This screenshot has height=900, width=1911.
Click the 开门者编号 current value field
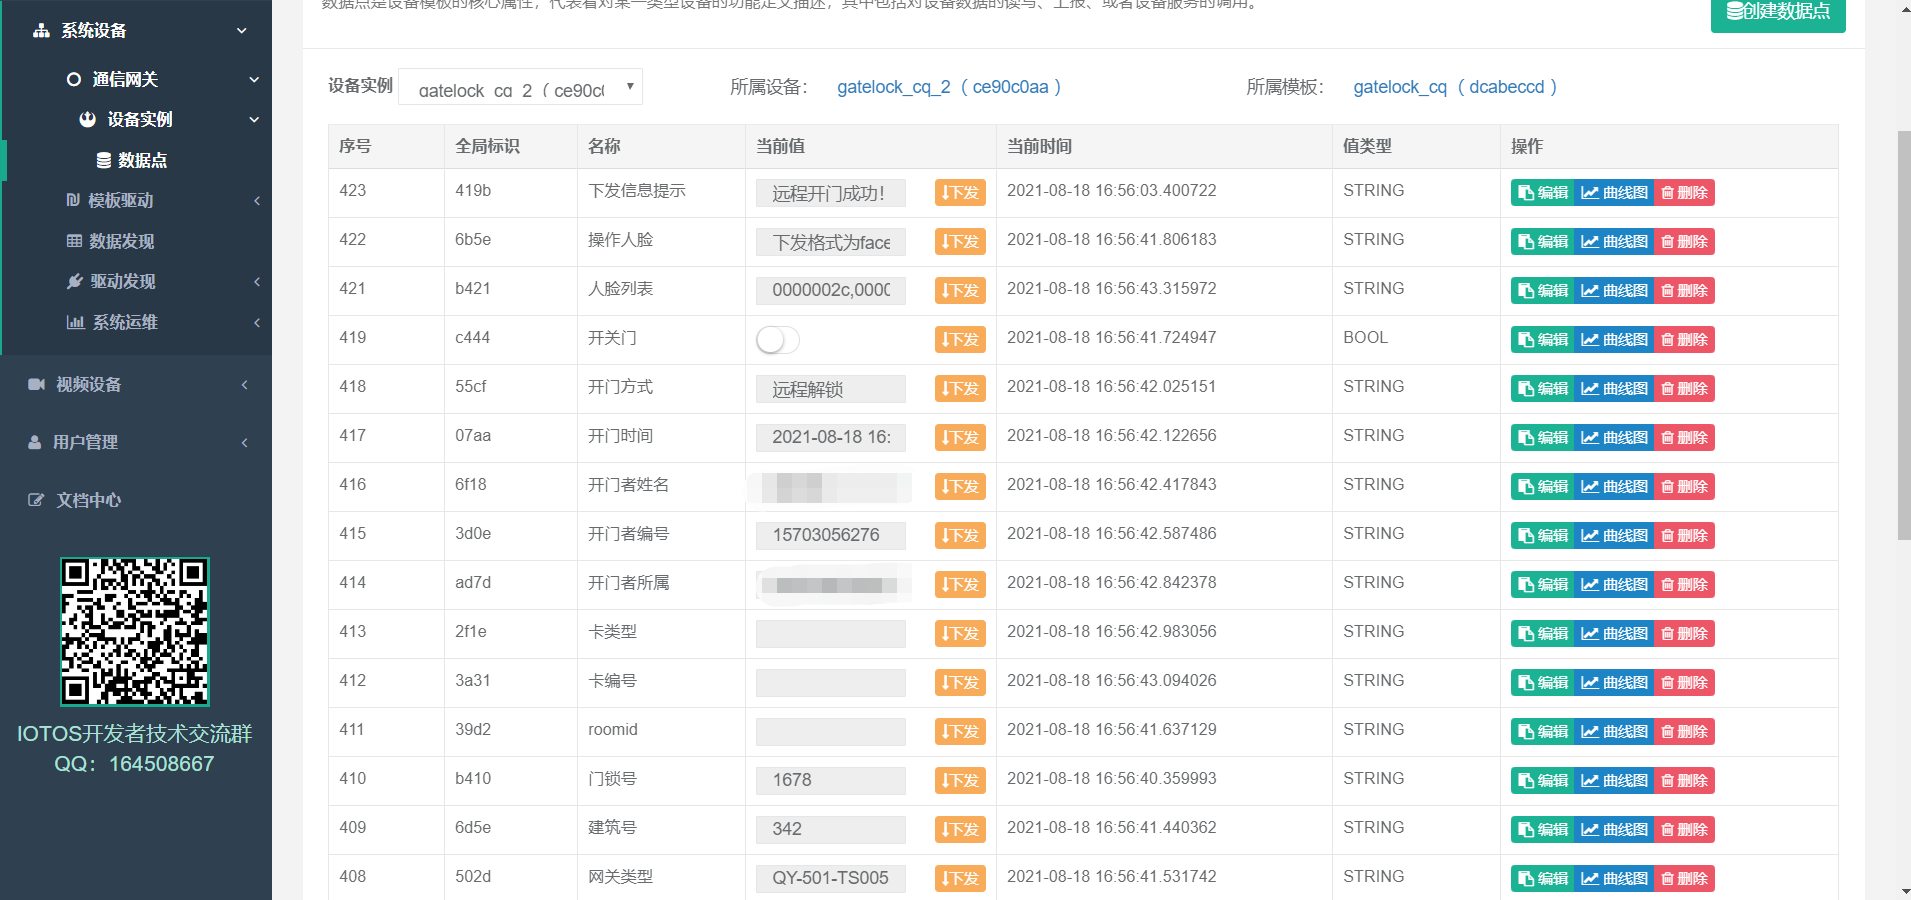click(831, 535)
